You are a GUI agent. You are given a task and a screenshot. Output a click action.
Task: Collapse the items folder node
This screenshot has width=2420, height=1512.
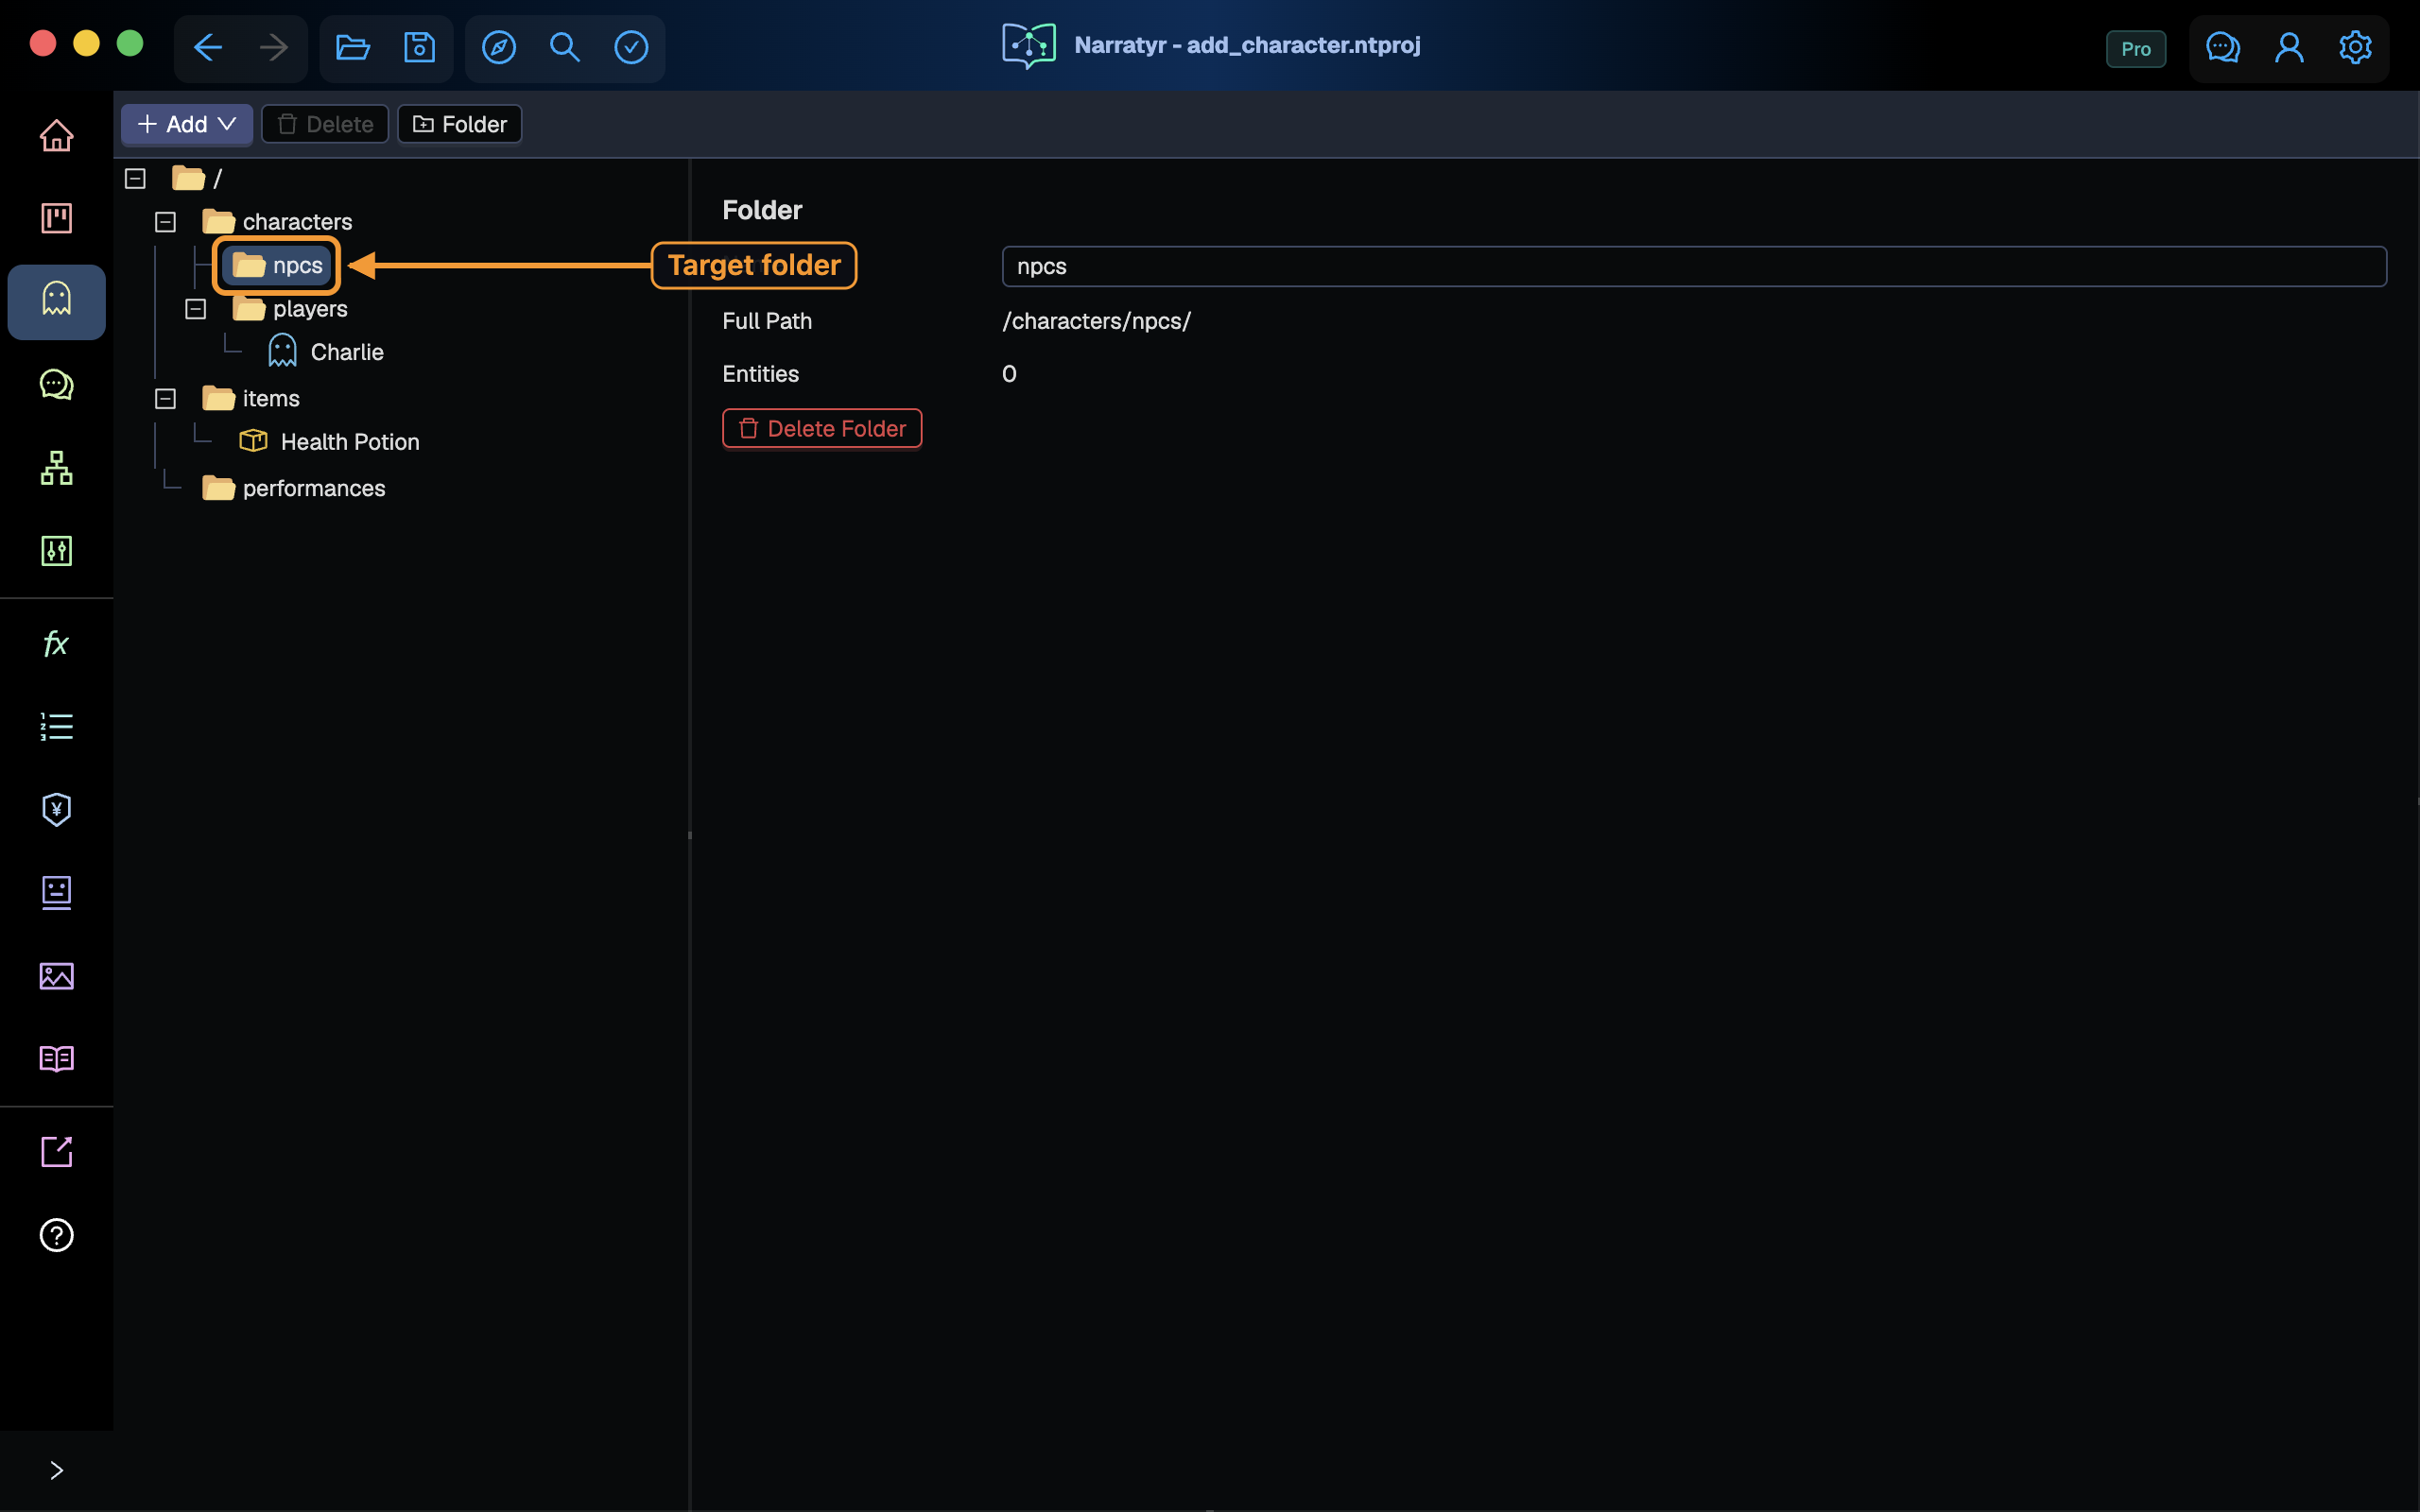coord(165,398)
